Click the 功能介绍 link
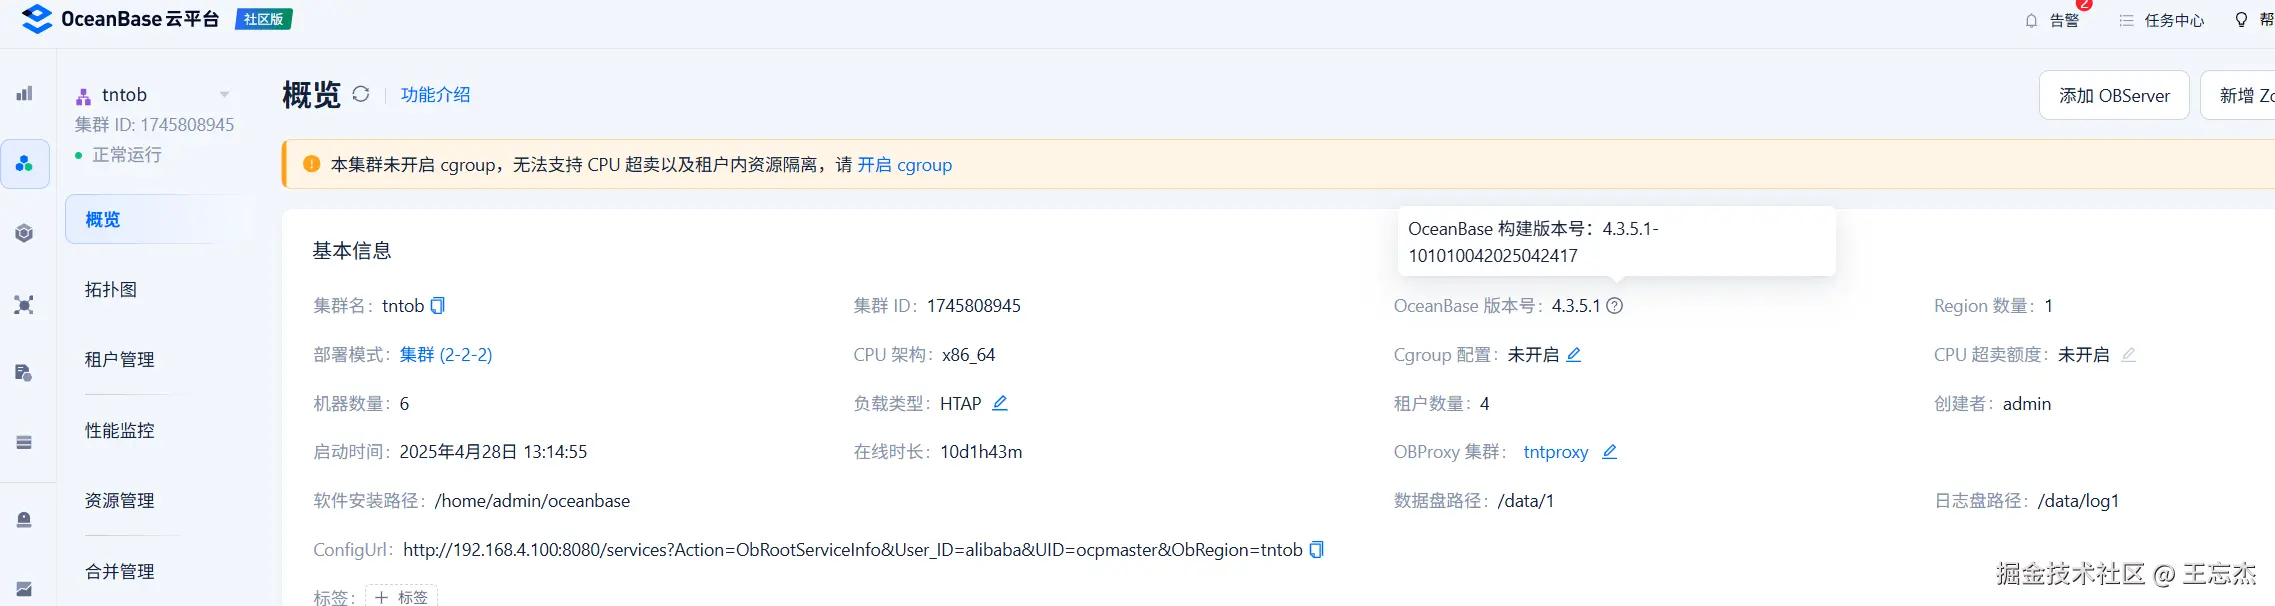2275x606 pixels. pos(435,94)
